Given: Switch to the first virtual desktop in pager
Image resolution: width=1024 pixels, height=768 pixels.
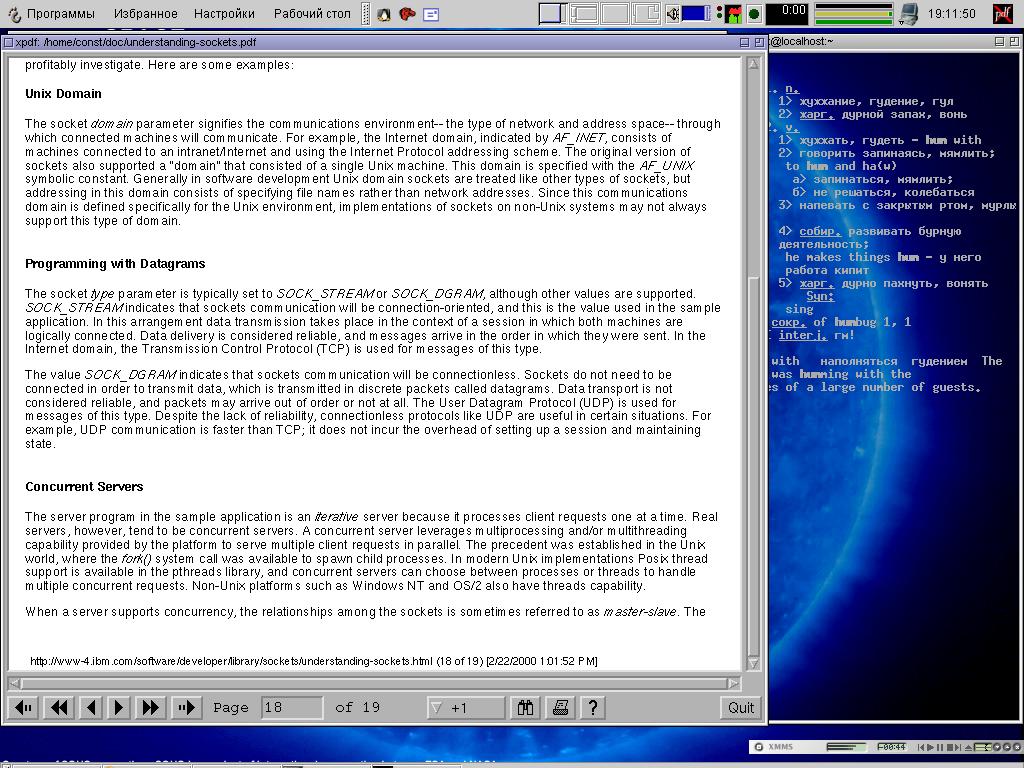Looking at the screenshot, I should click(552, 14).
